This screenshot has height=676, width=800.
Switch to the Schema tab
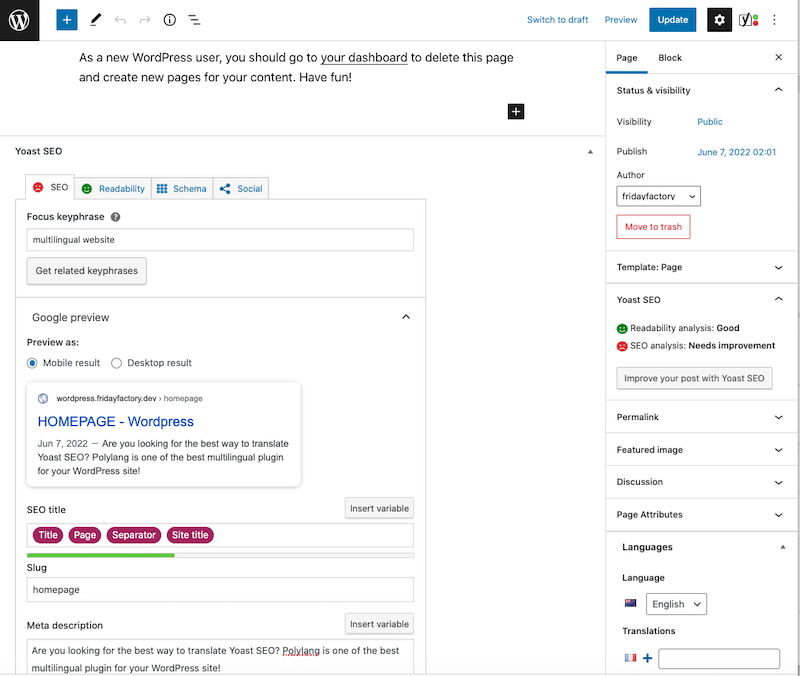point(182,189)
